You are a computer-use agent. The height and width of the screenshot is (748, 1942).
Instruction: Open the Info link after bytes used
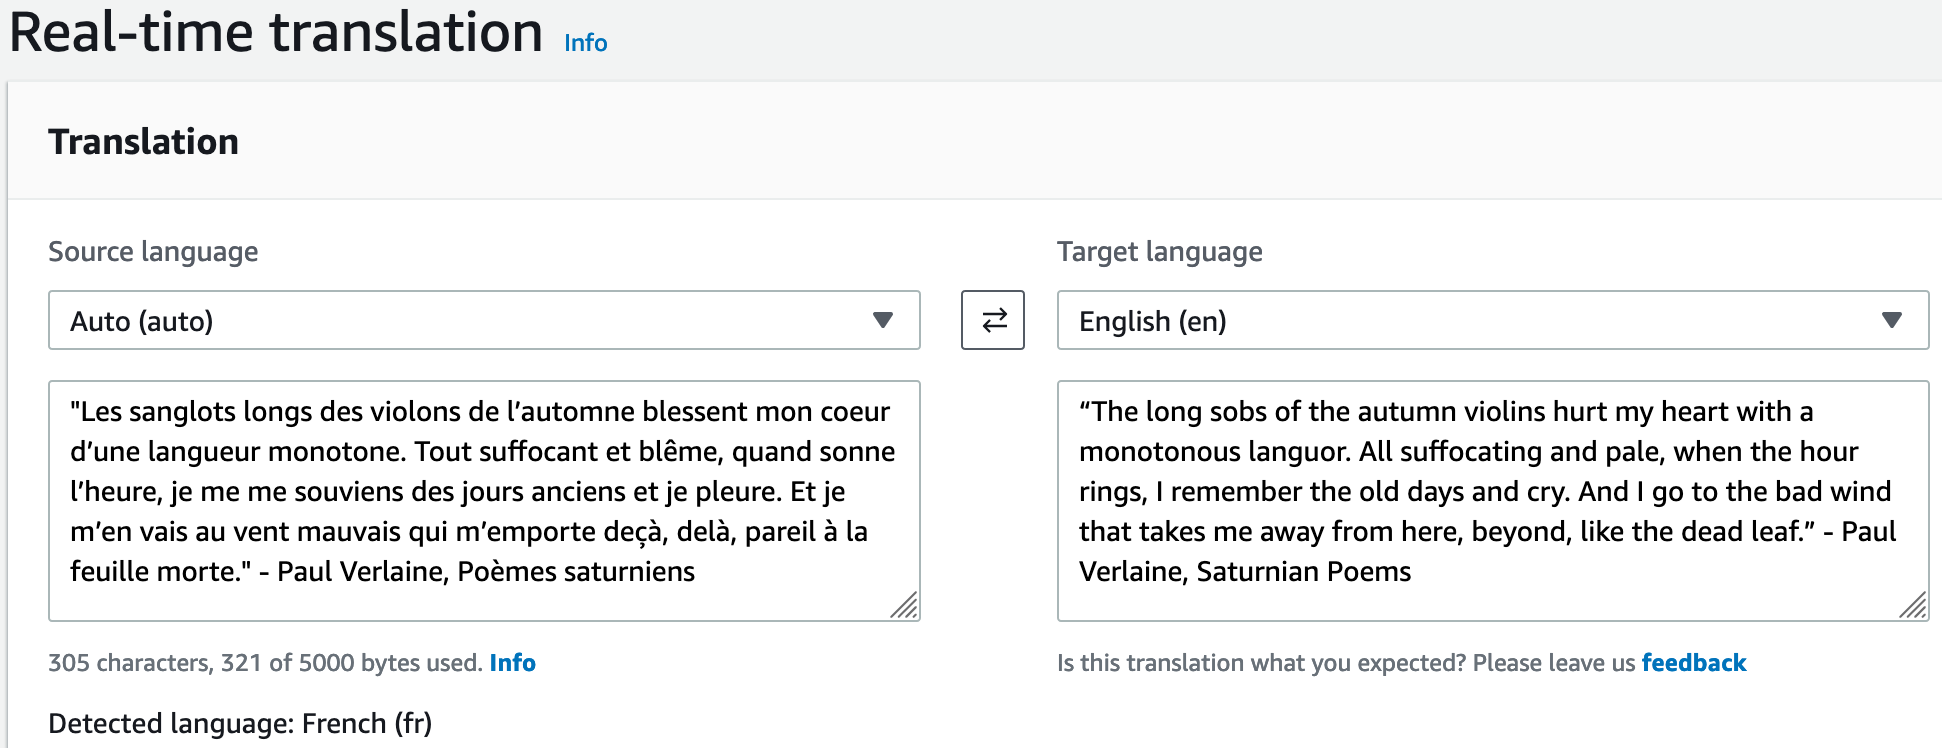pyautogui.click(x=512, y=663)
